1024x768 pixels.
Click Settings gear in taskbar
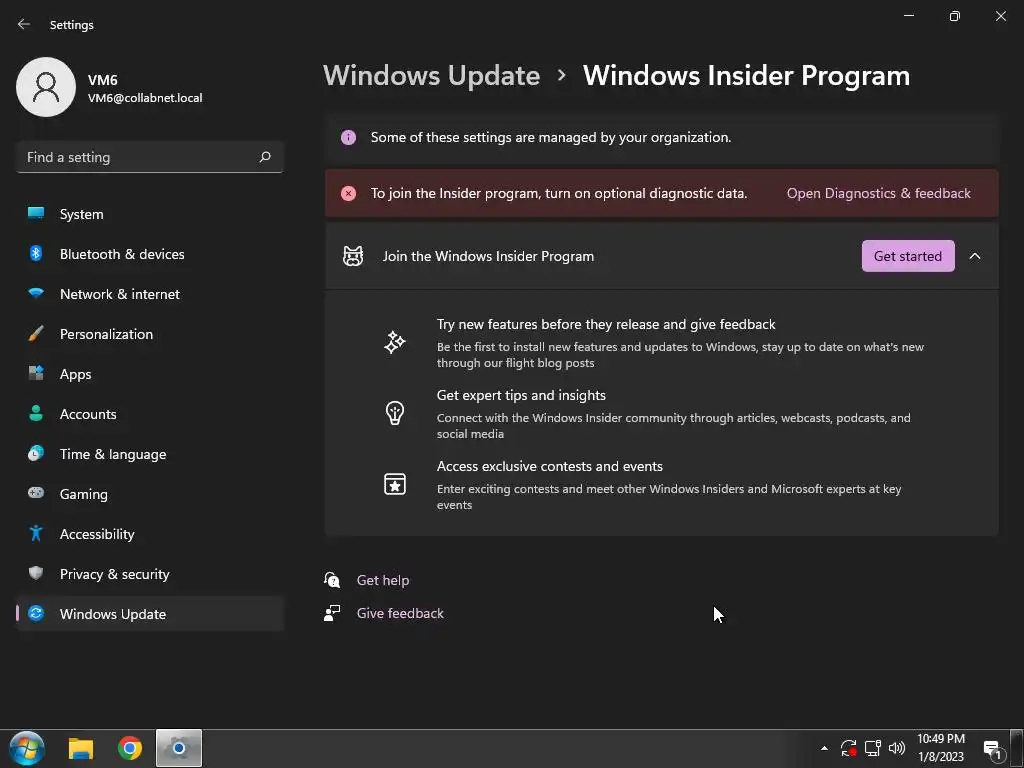pos(178,748)
